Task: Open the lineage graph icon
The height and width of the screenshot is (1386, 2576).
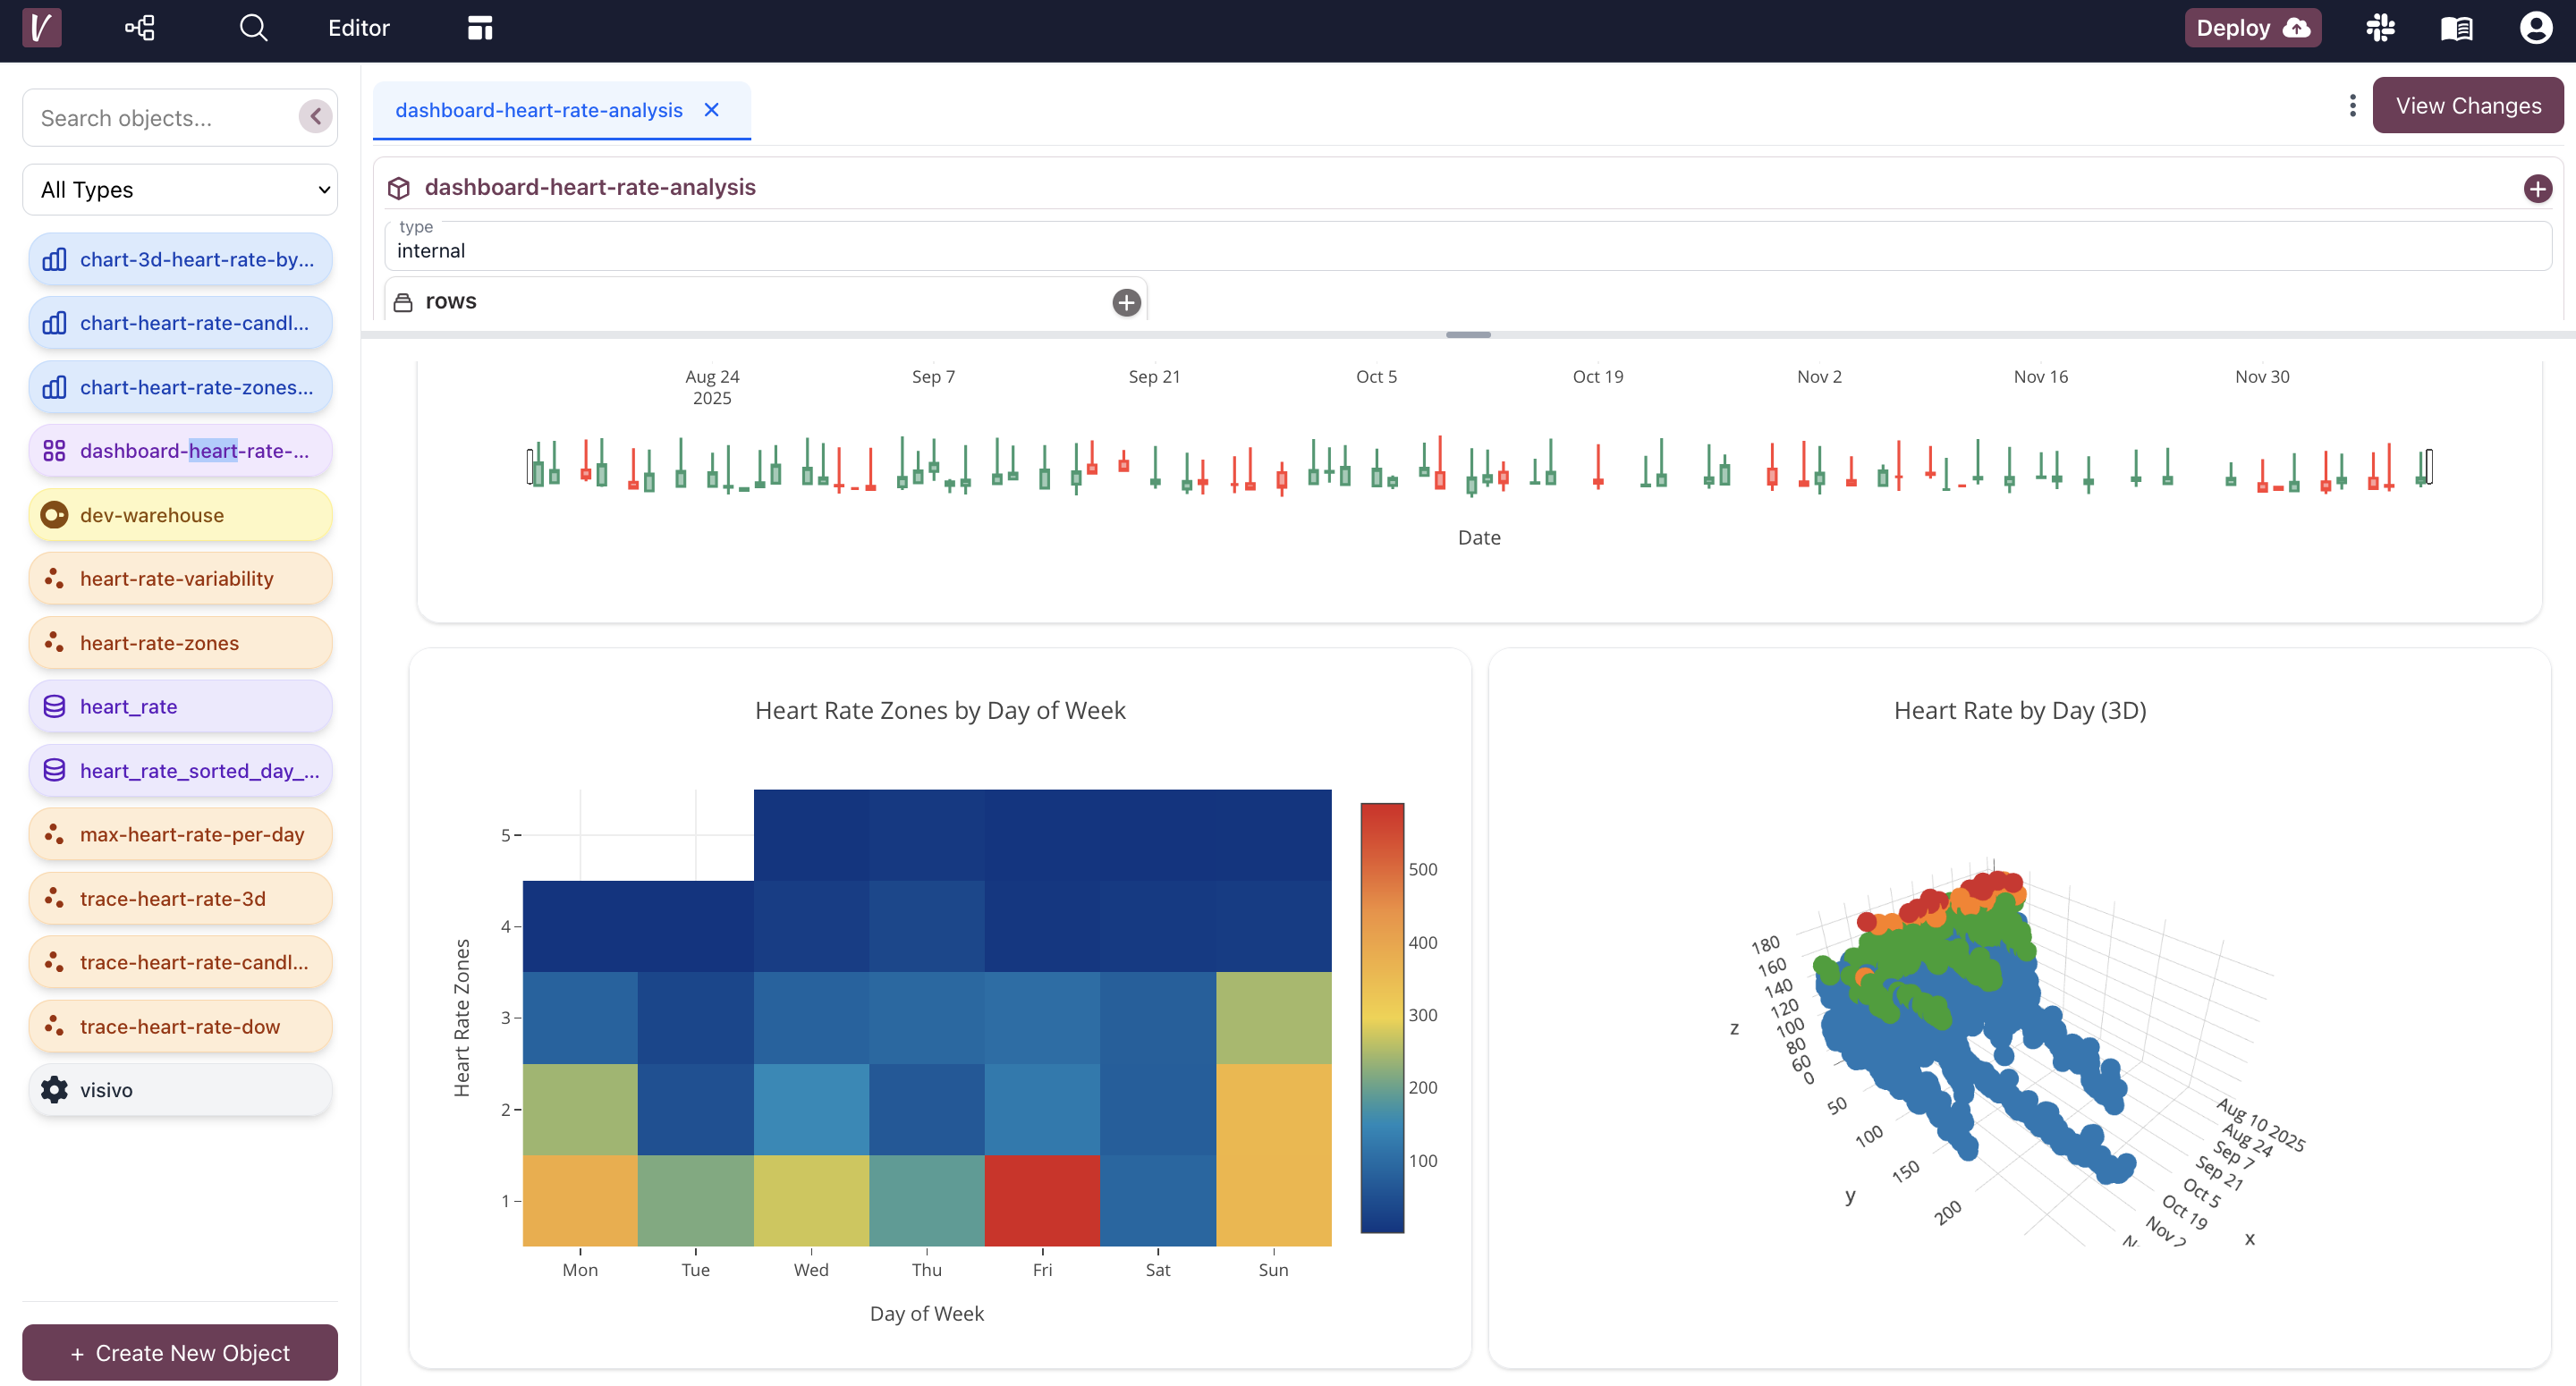Action: pos(140,28)
